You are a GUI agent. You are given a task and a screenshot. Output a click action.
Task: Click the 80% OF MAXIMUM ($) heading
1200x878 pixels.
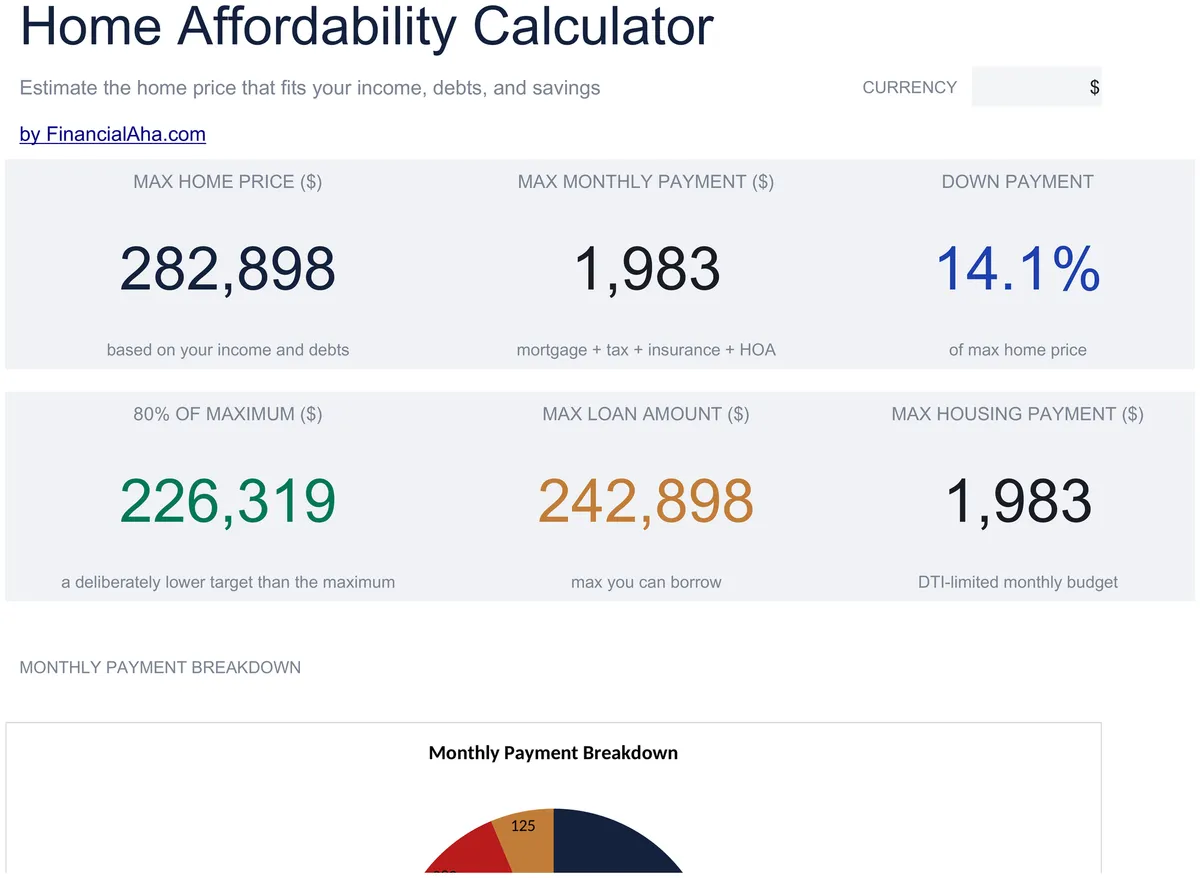point(228,414)
